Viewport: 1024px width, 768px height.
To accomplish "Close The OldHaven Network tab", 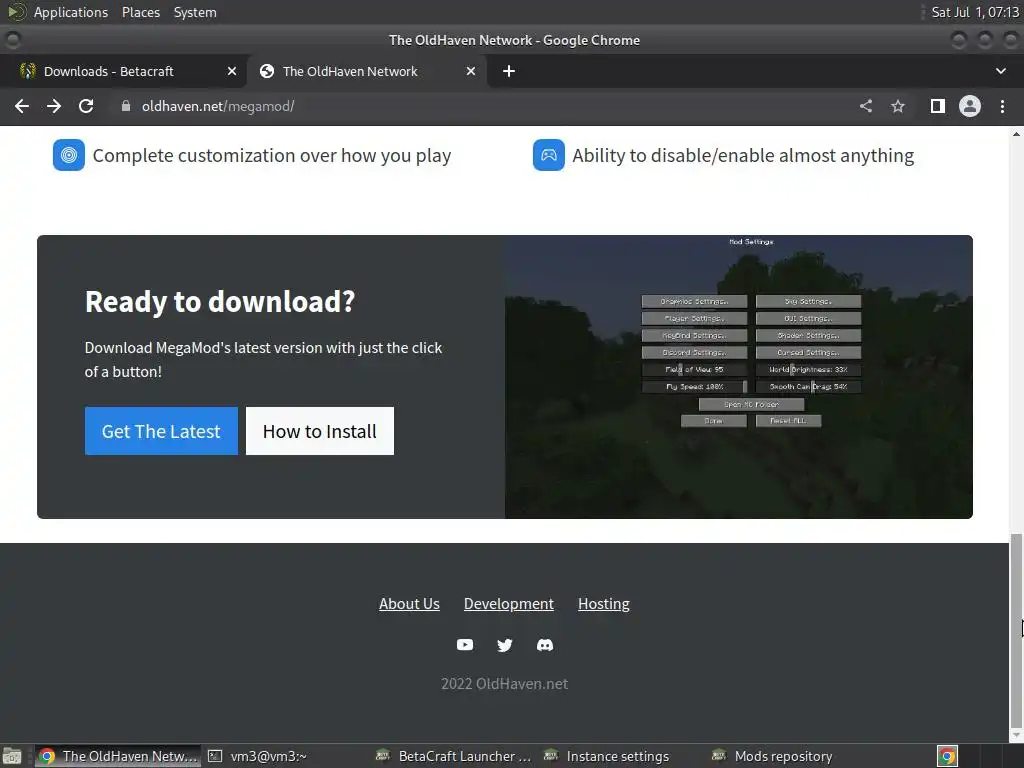I will [x=471, y=71].
